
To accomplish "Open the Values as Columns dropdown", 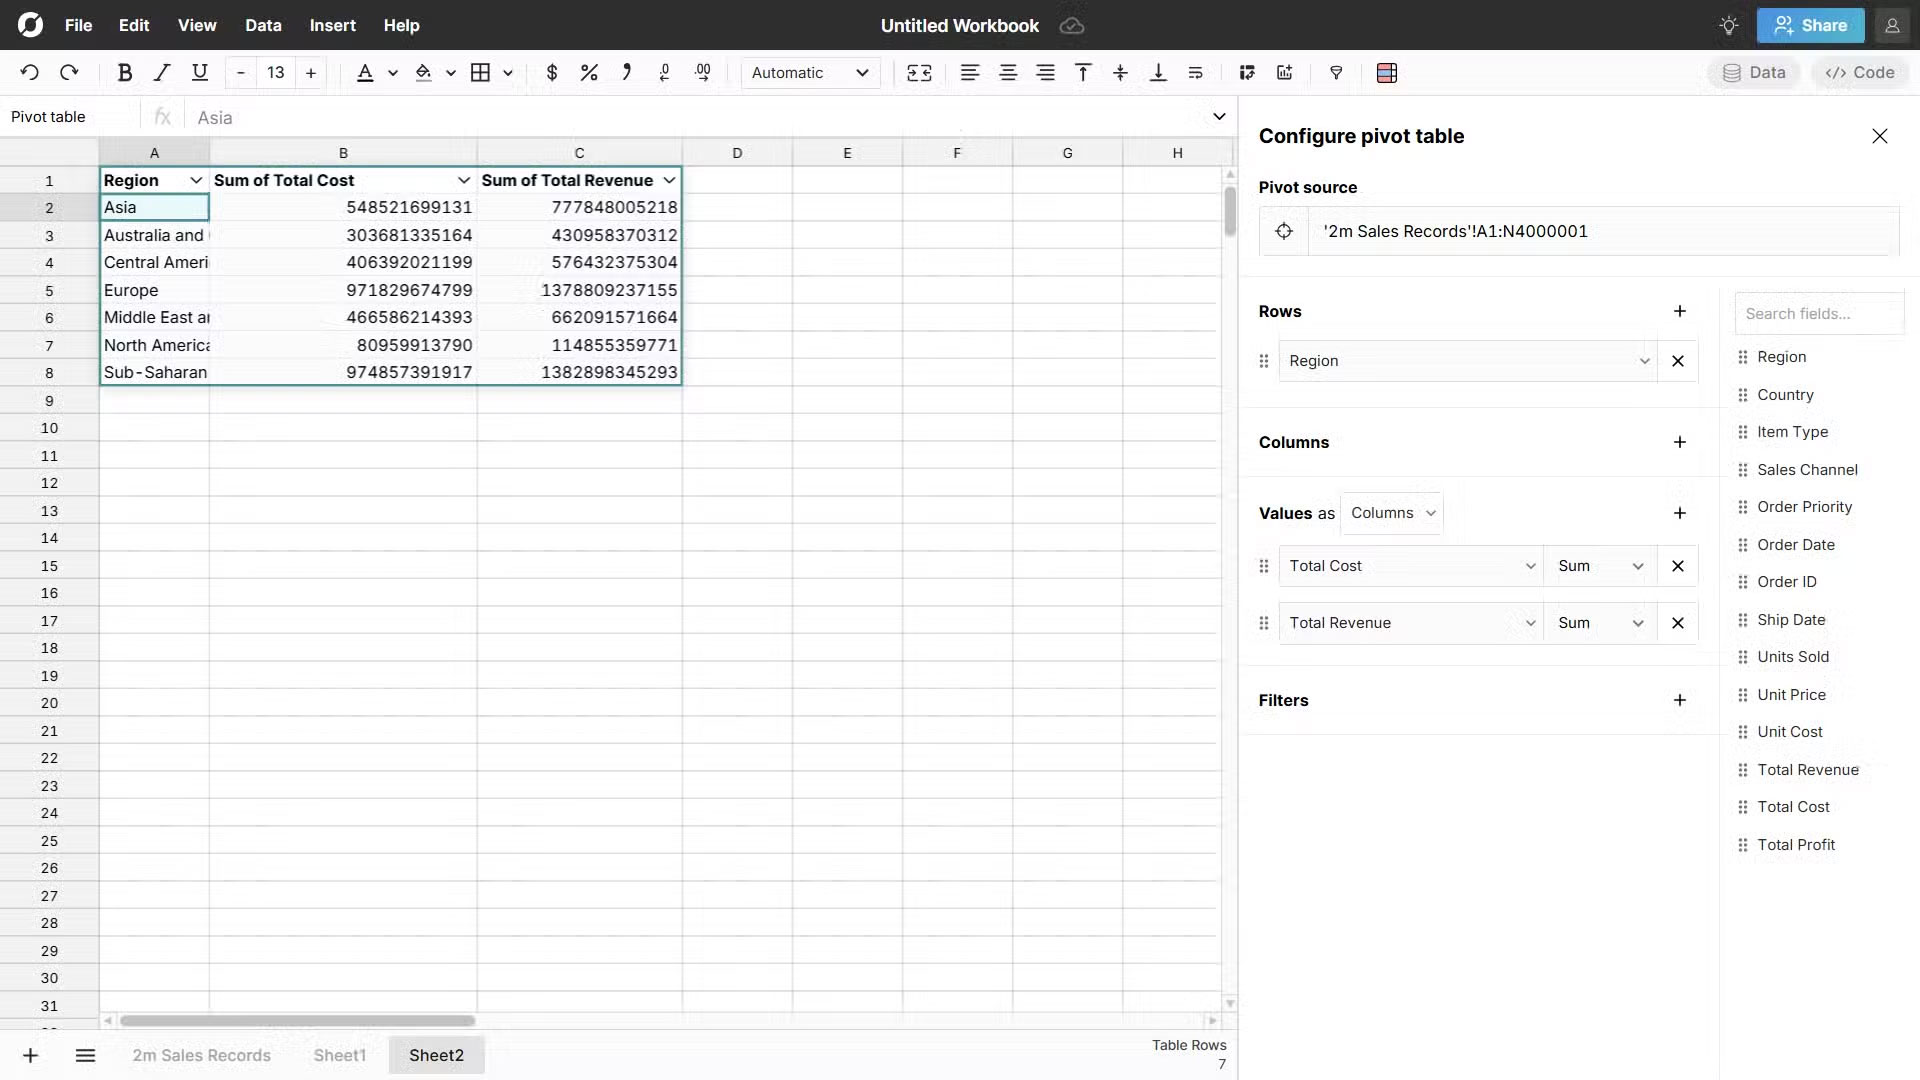I will [x=1392, y=513].
